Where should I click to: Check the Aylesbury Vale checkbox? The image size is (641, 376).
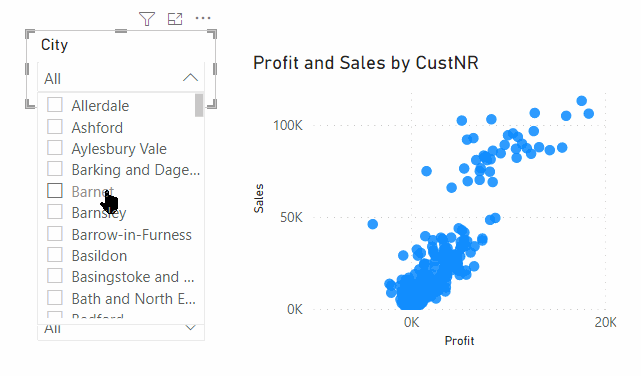55,148
